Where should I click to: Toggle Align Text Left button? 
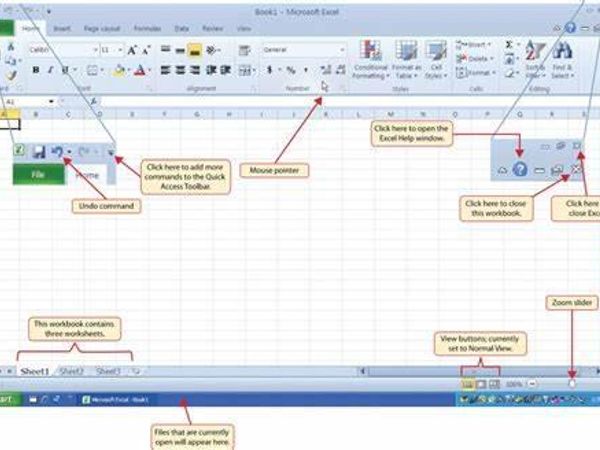[x=165, y=70]
